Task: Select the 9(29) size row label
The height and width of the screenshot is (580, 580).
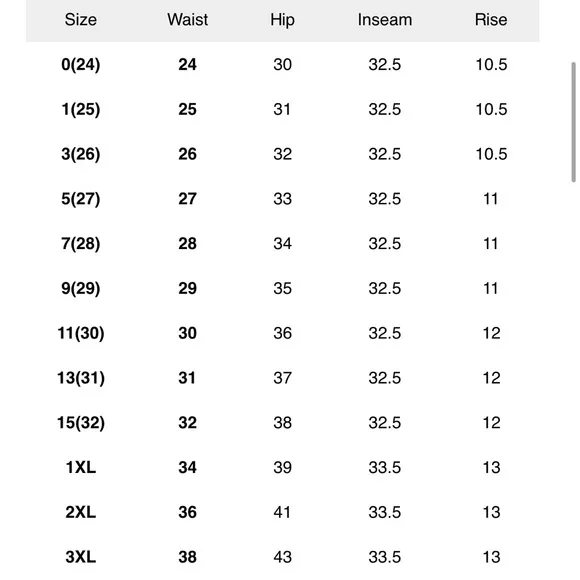Action: [x=81, y=289]
